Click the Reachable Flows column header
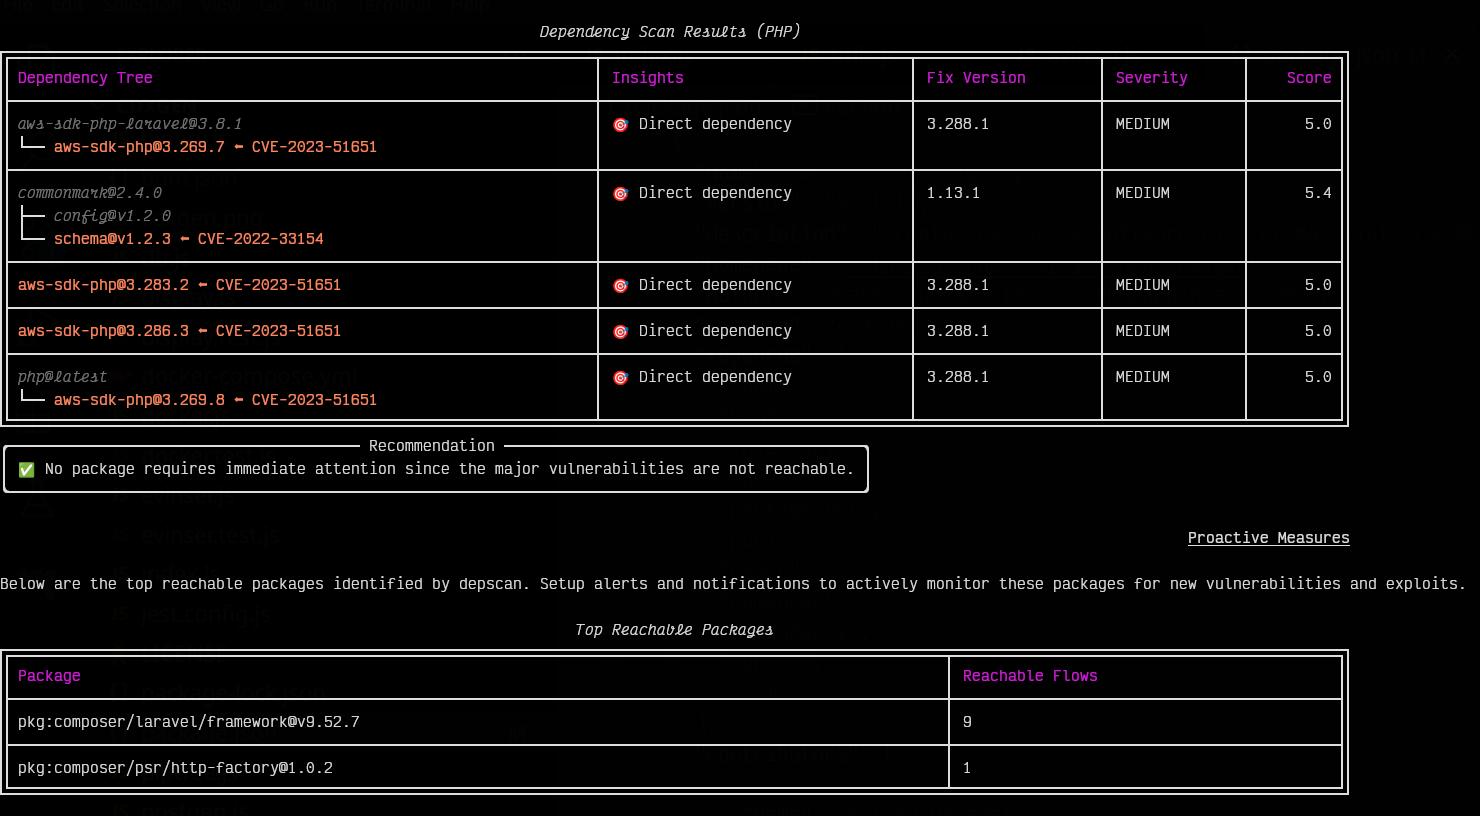The image size is (1480, 816). click(1029, 676)
